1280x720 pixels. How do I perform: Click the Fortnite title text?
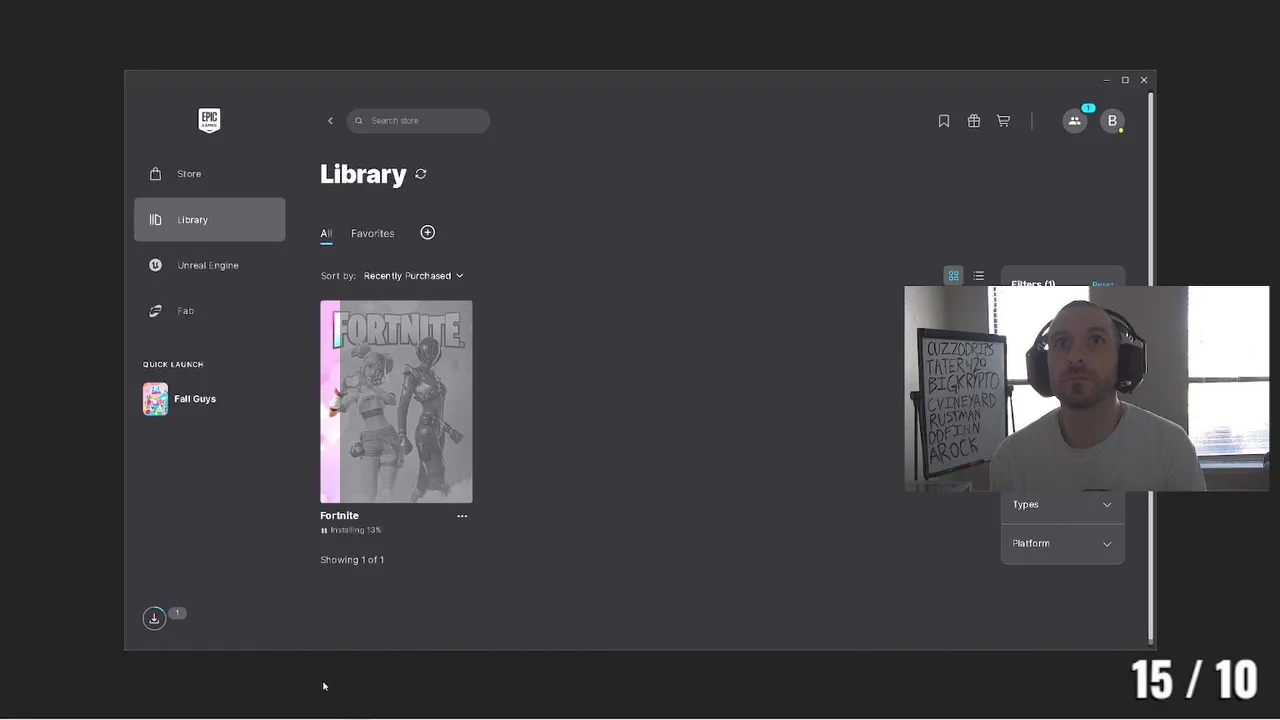(x=339, y=516)
